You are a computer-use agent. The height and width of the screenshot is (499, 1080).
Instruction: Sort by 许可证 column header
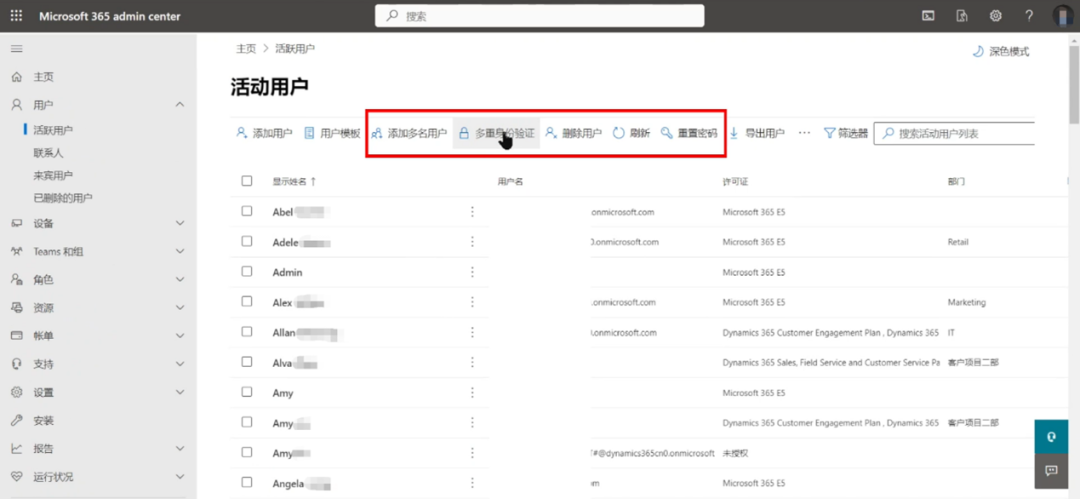(x=735, y=181)
